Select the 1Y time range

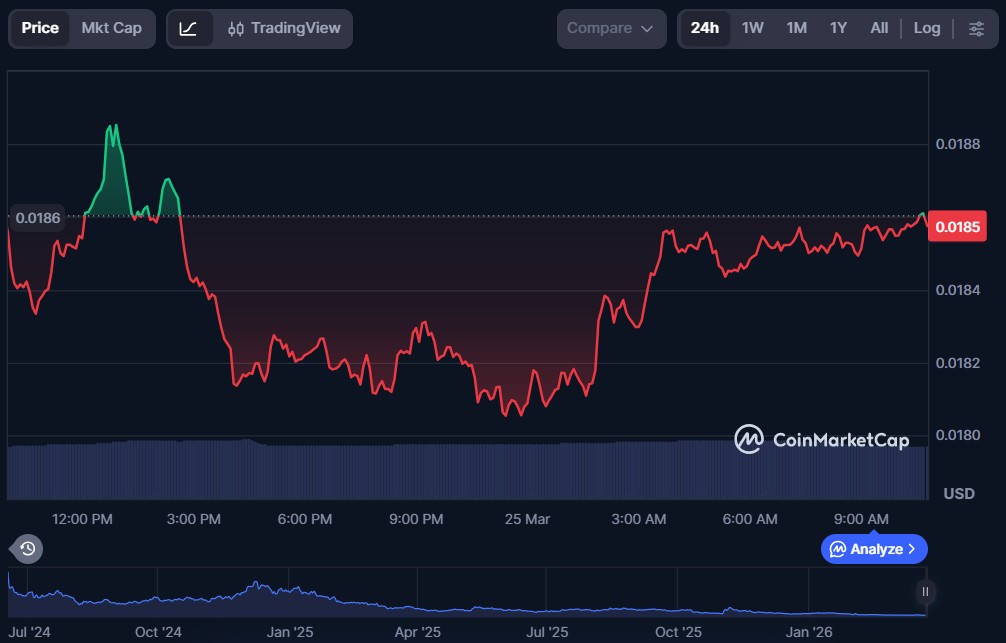(838, 28)
